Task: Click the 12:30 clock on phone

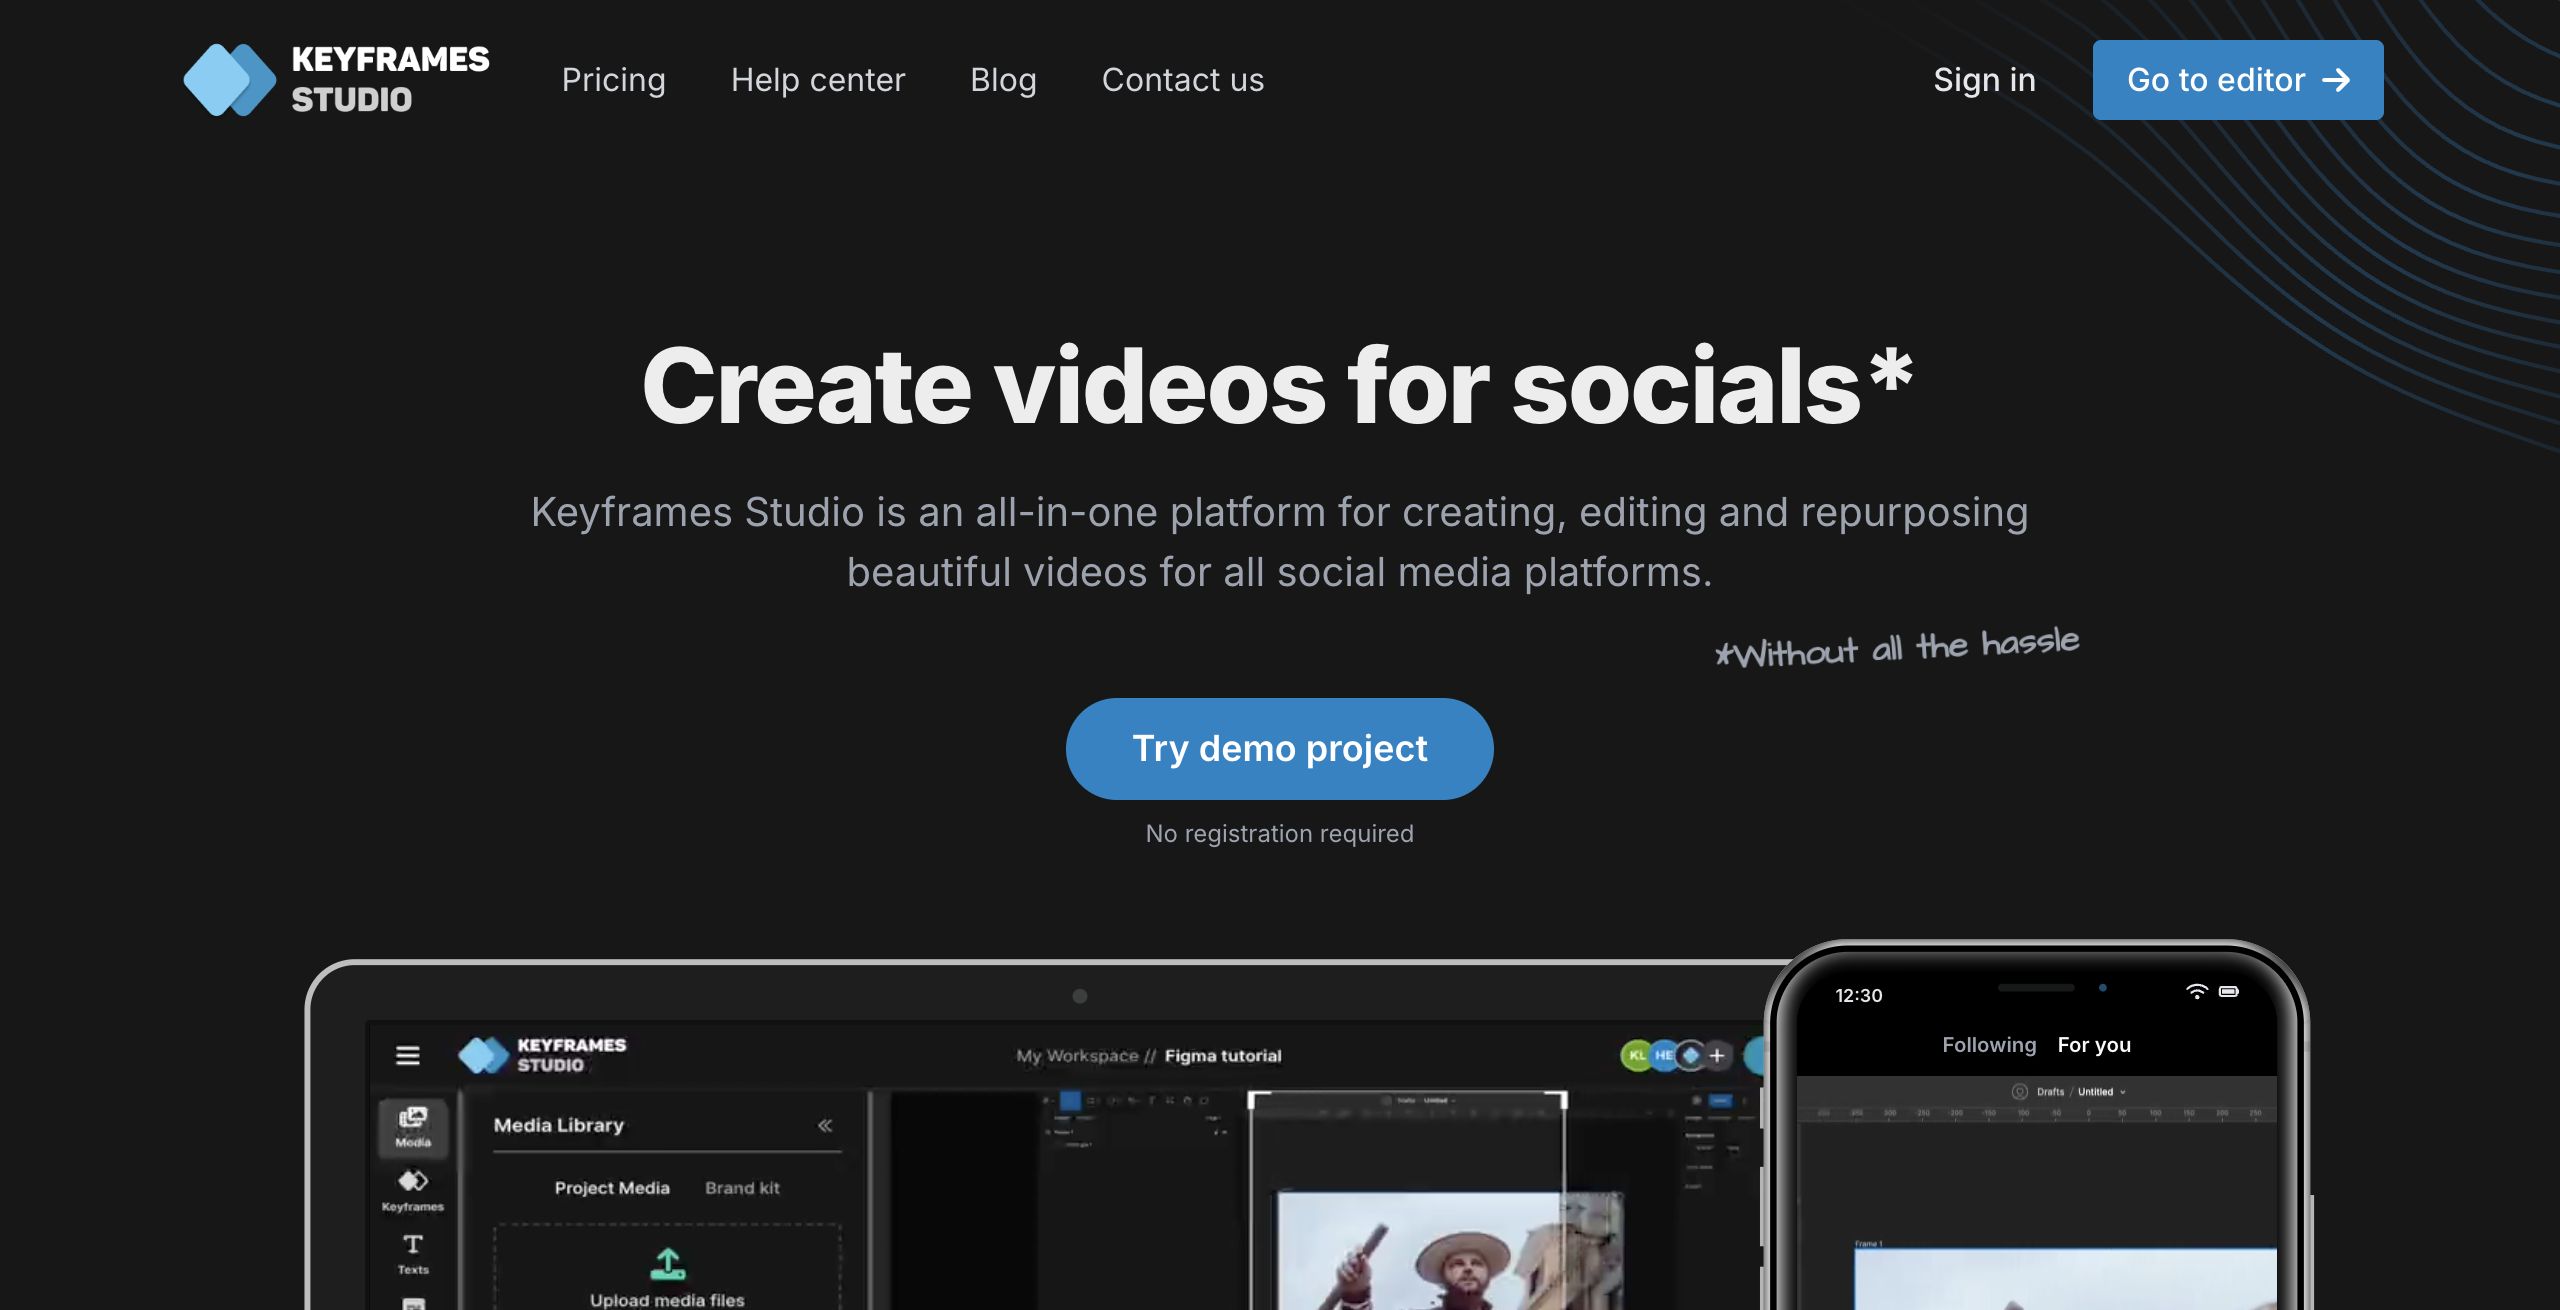Action: [1858, 995]
